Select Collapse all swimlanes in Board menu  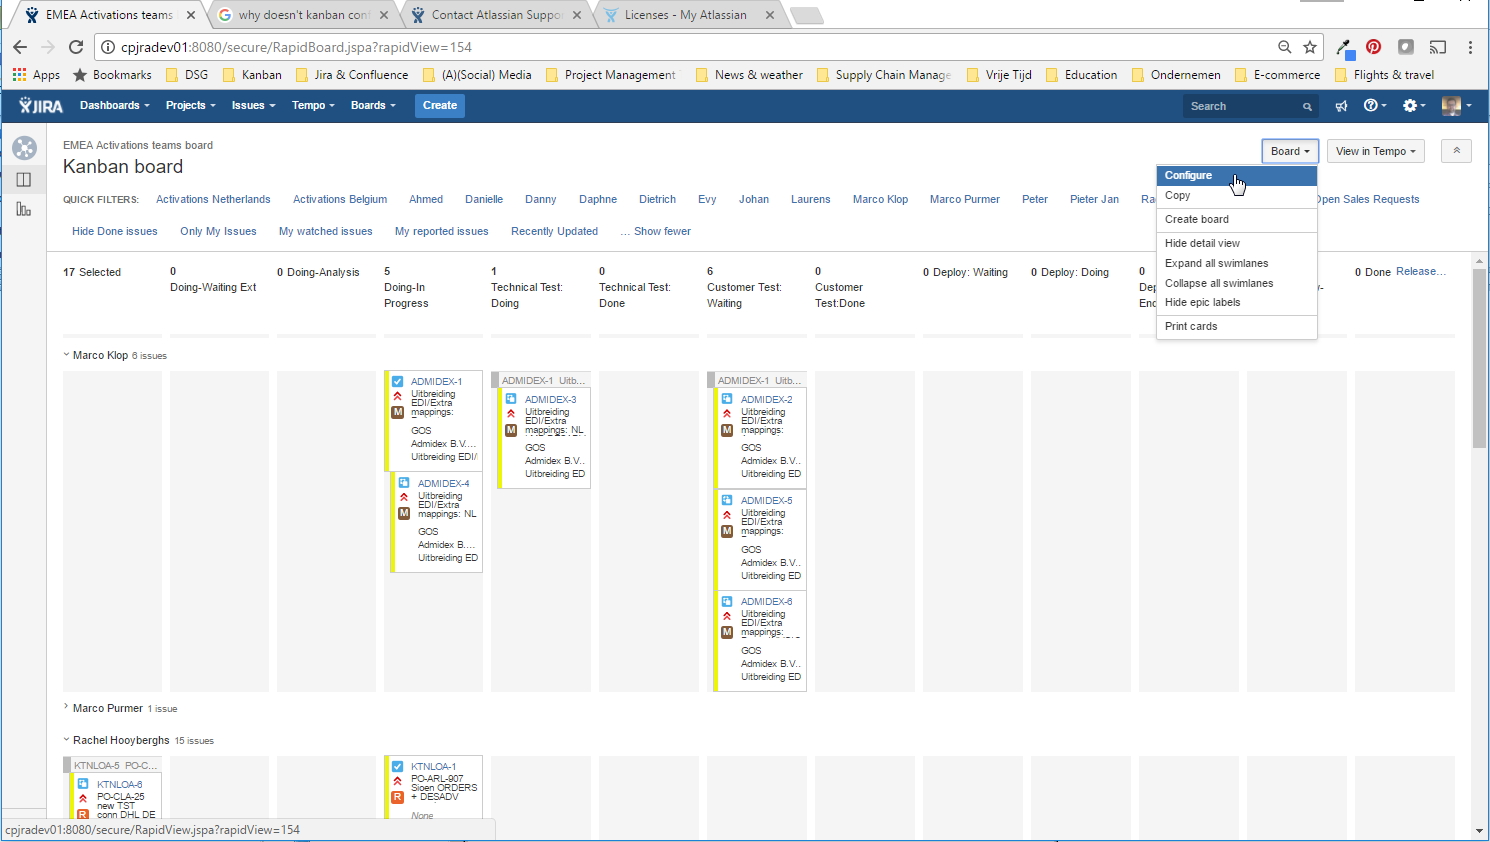coord(1236,283)
